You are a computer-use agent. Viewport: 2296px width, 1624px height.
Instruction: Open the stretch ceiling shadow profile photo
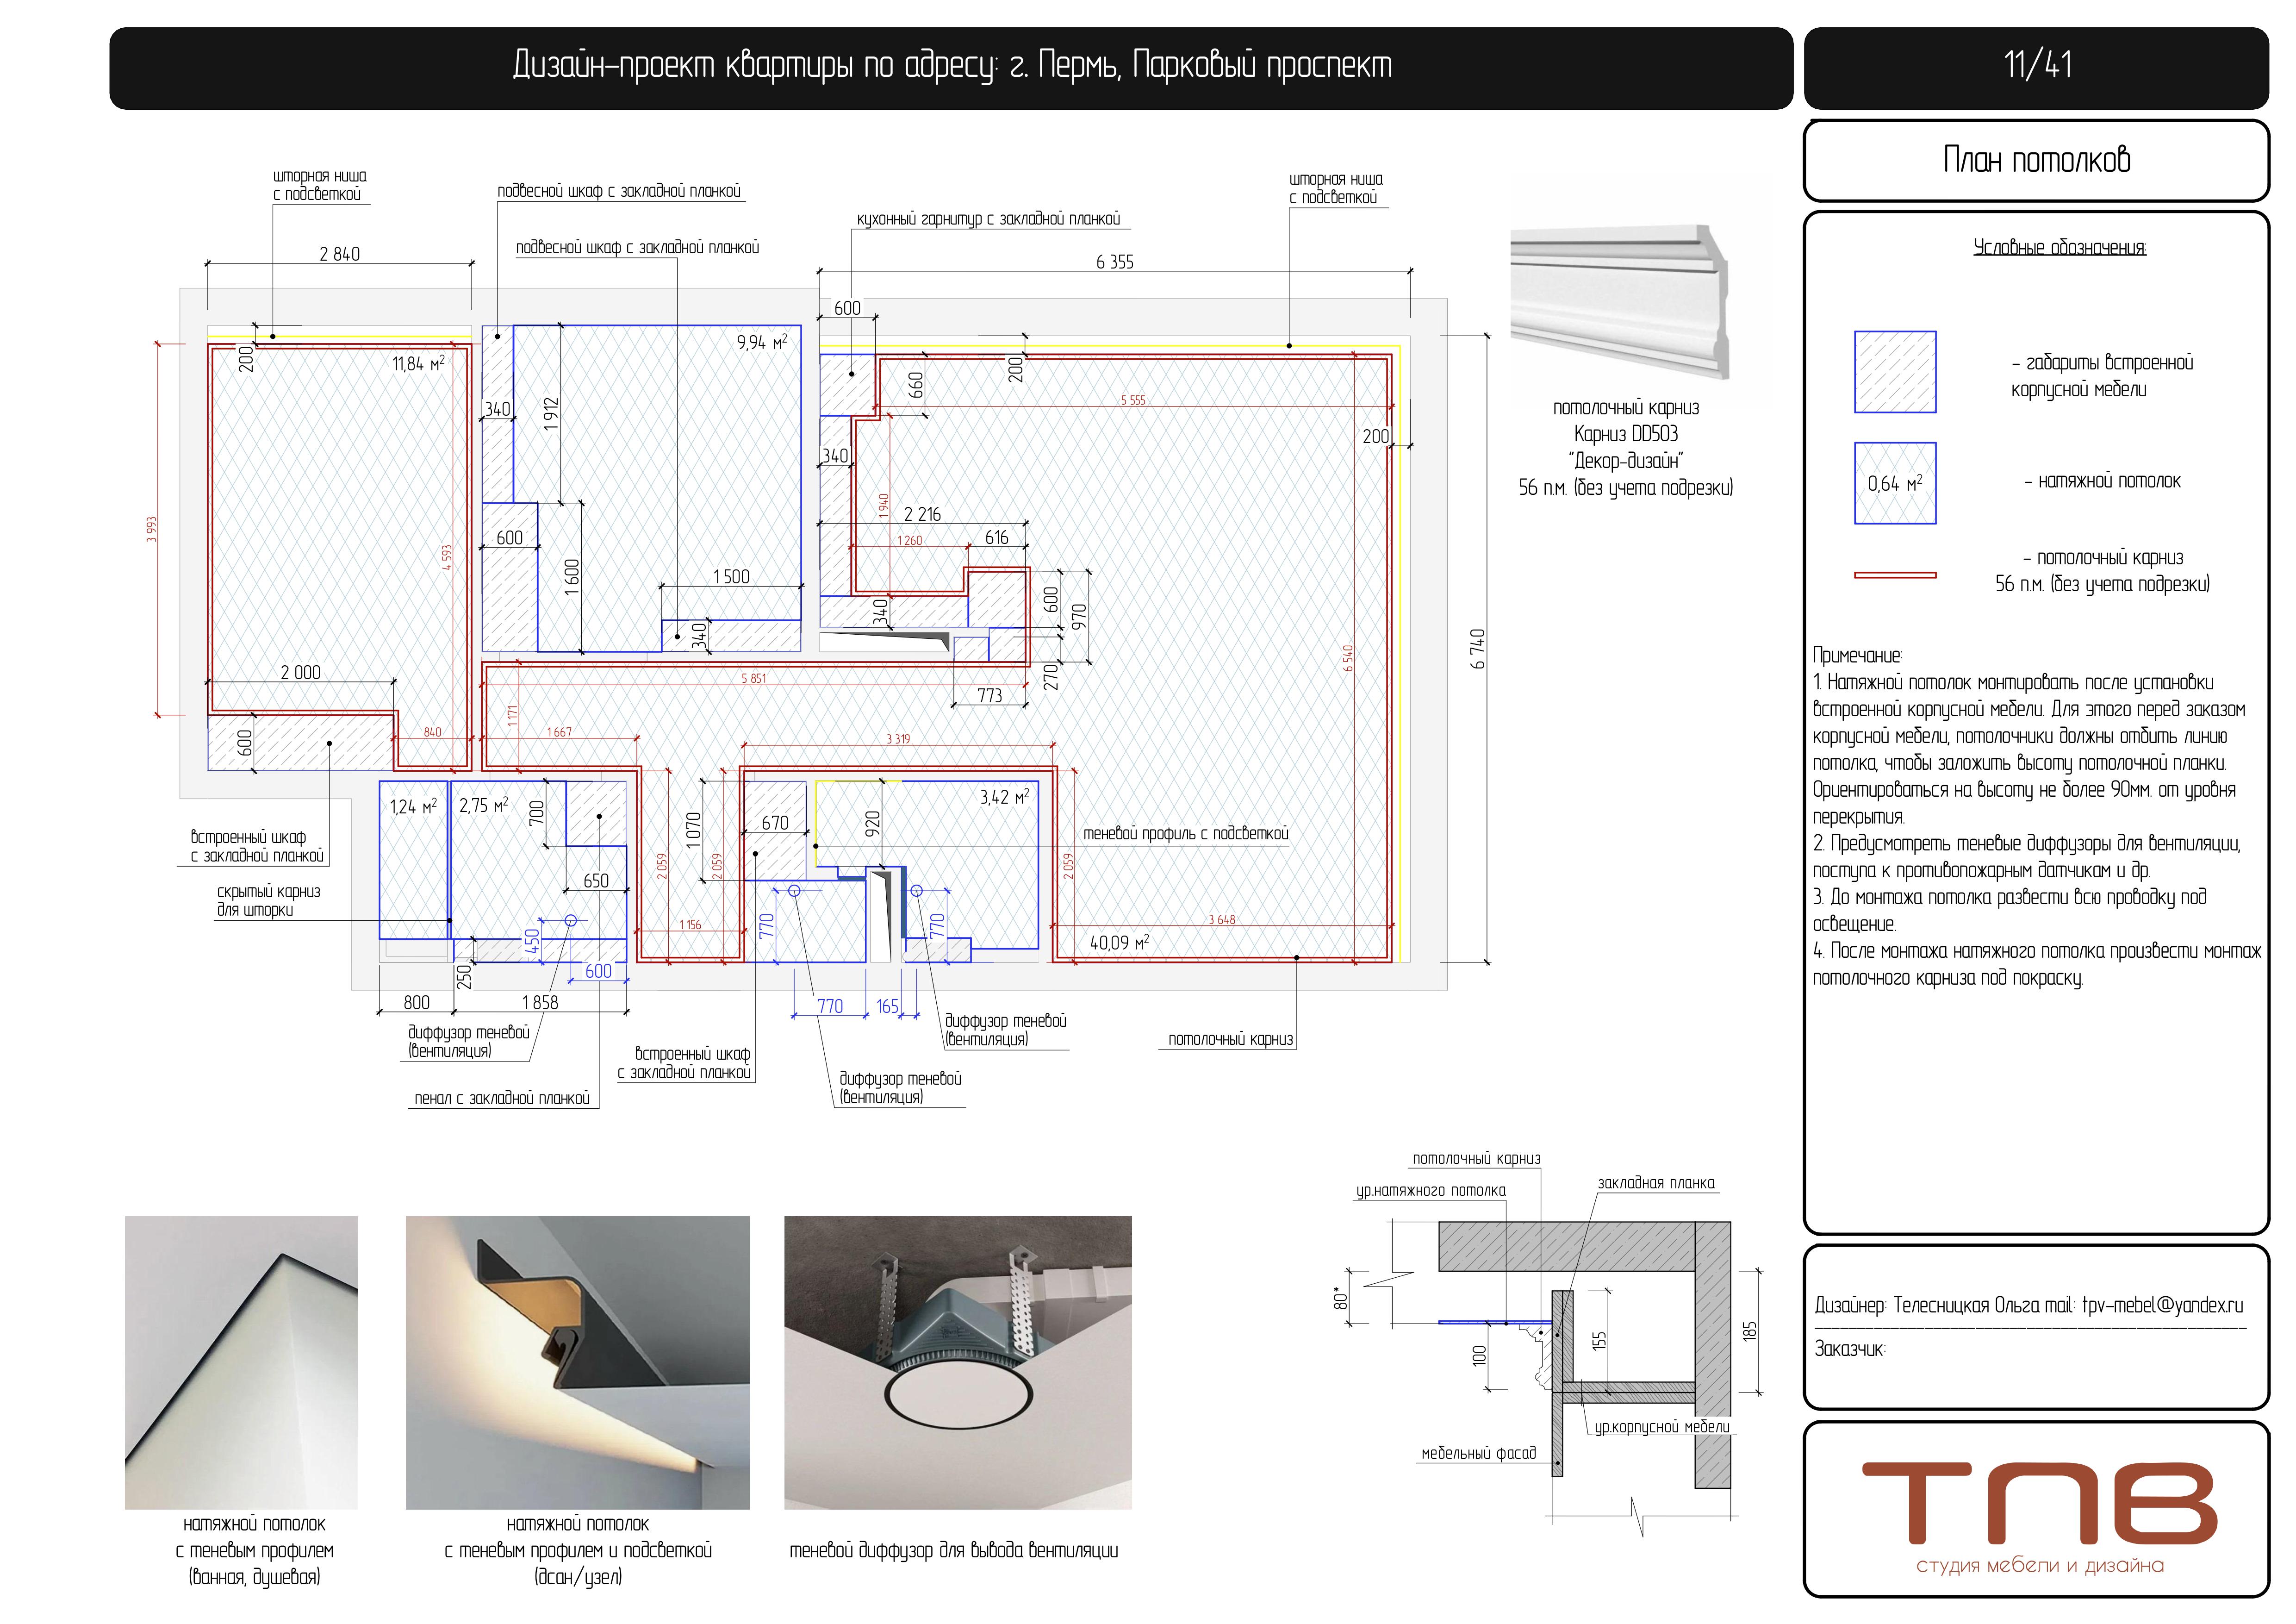(241, 1362)
